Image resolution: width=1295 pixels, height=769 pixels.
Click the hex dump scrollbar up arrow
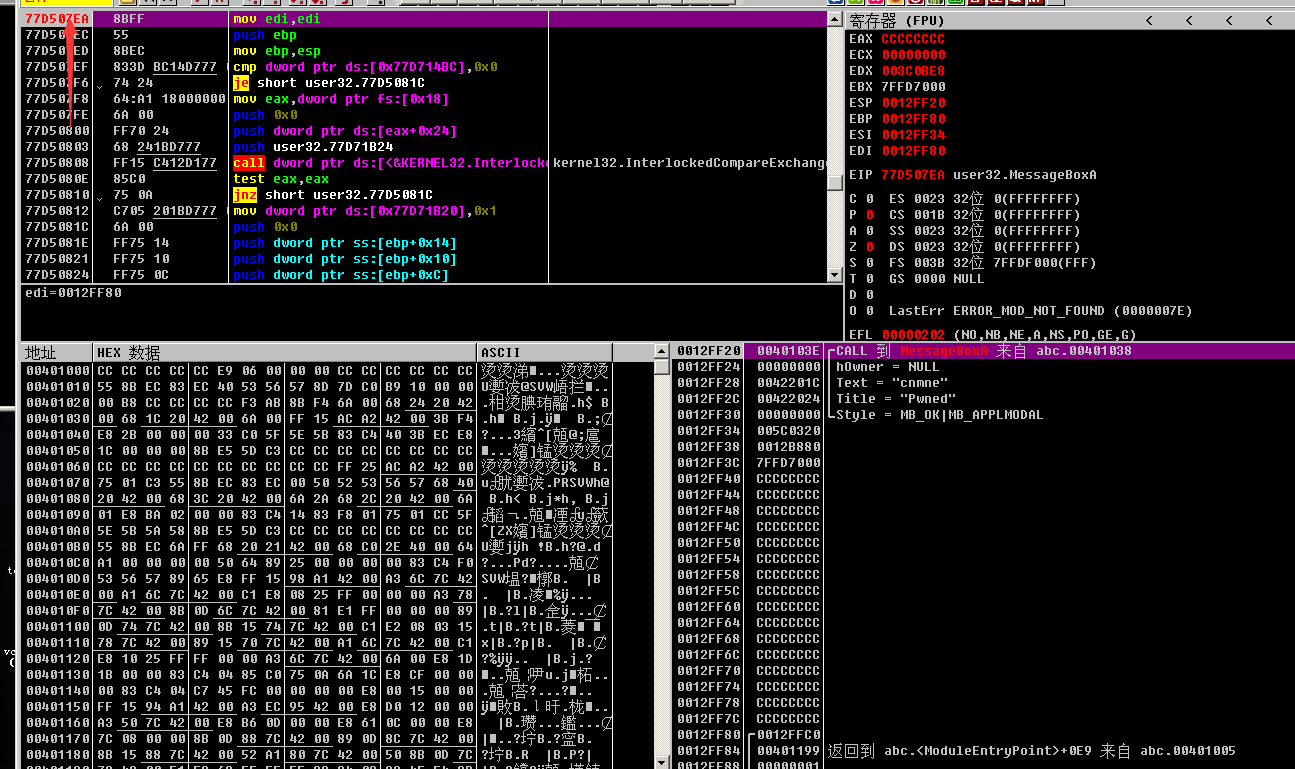click(x=661, y=351)
